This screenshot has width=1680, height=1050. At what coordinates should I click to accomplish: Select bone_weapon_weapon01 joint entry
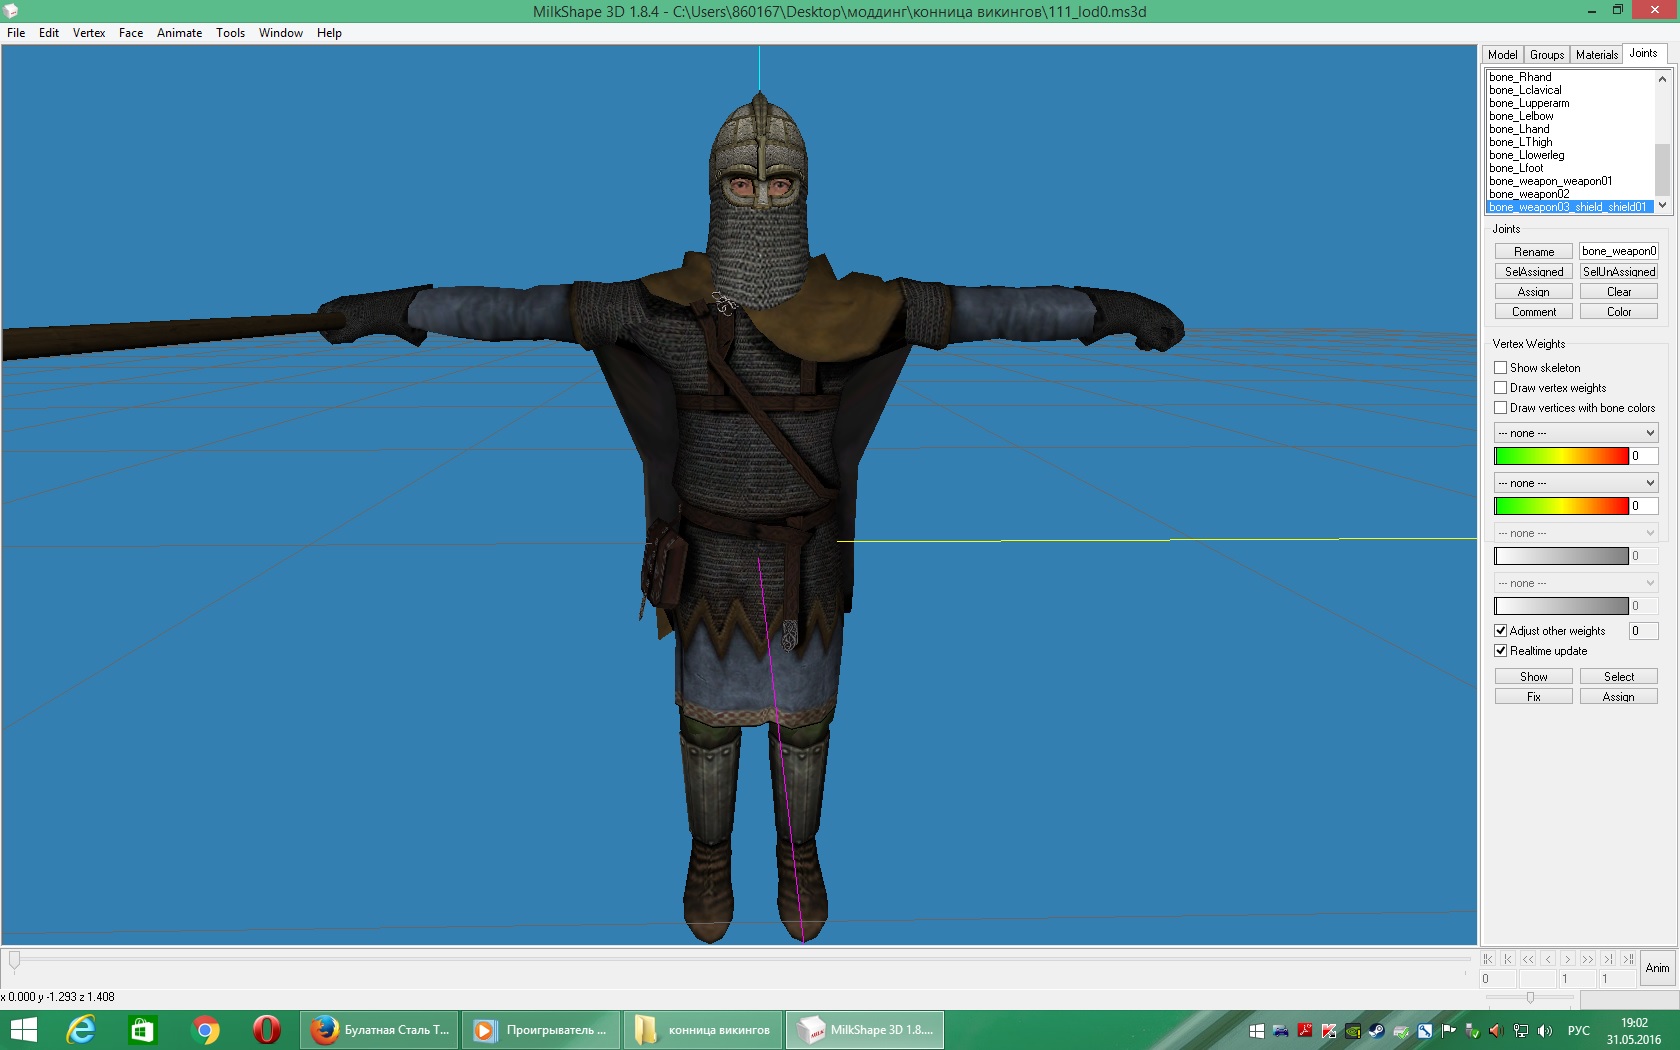(x=1570, y=181)
